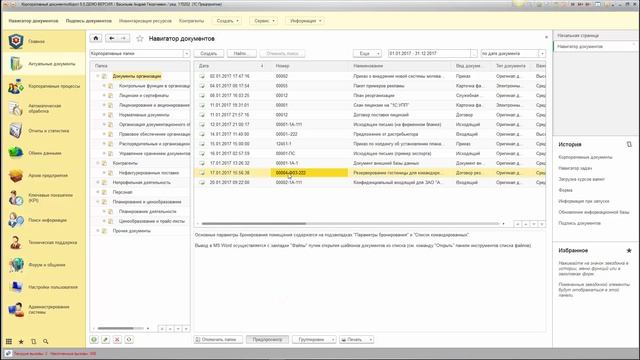Screen dimensions: 640x360
Task: Open the Еще dropdown button
Action: [x=367, y=53]
